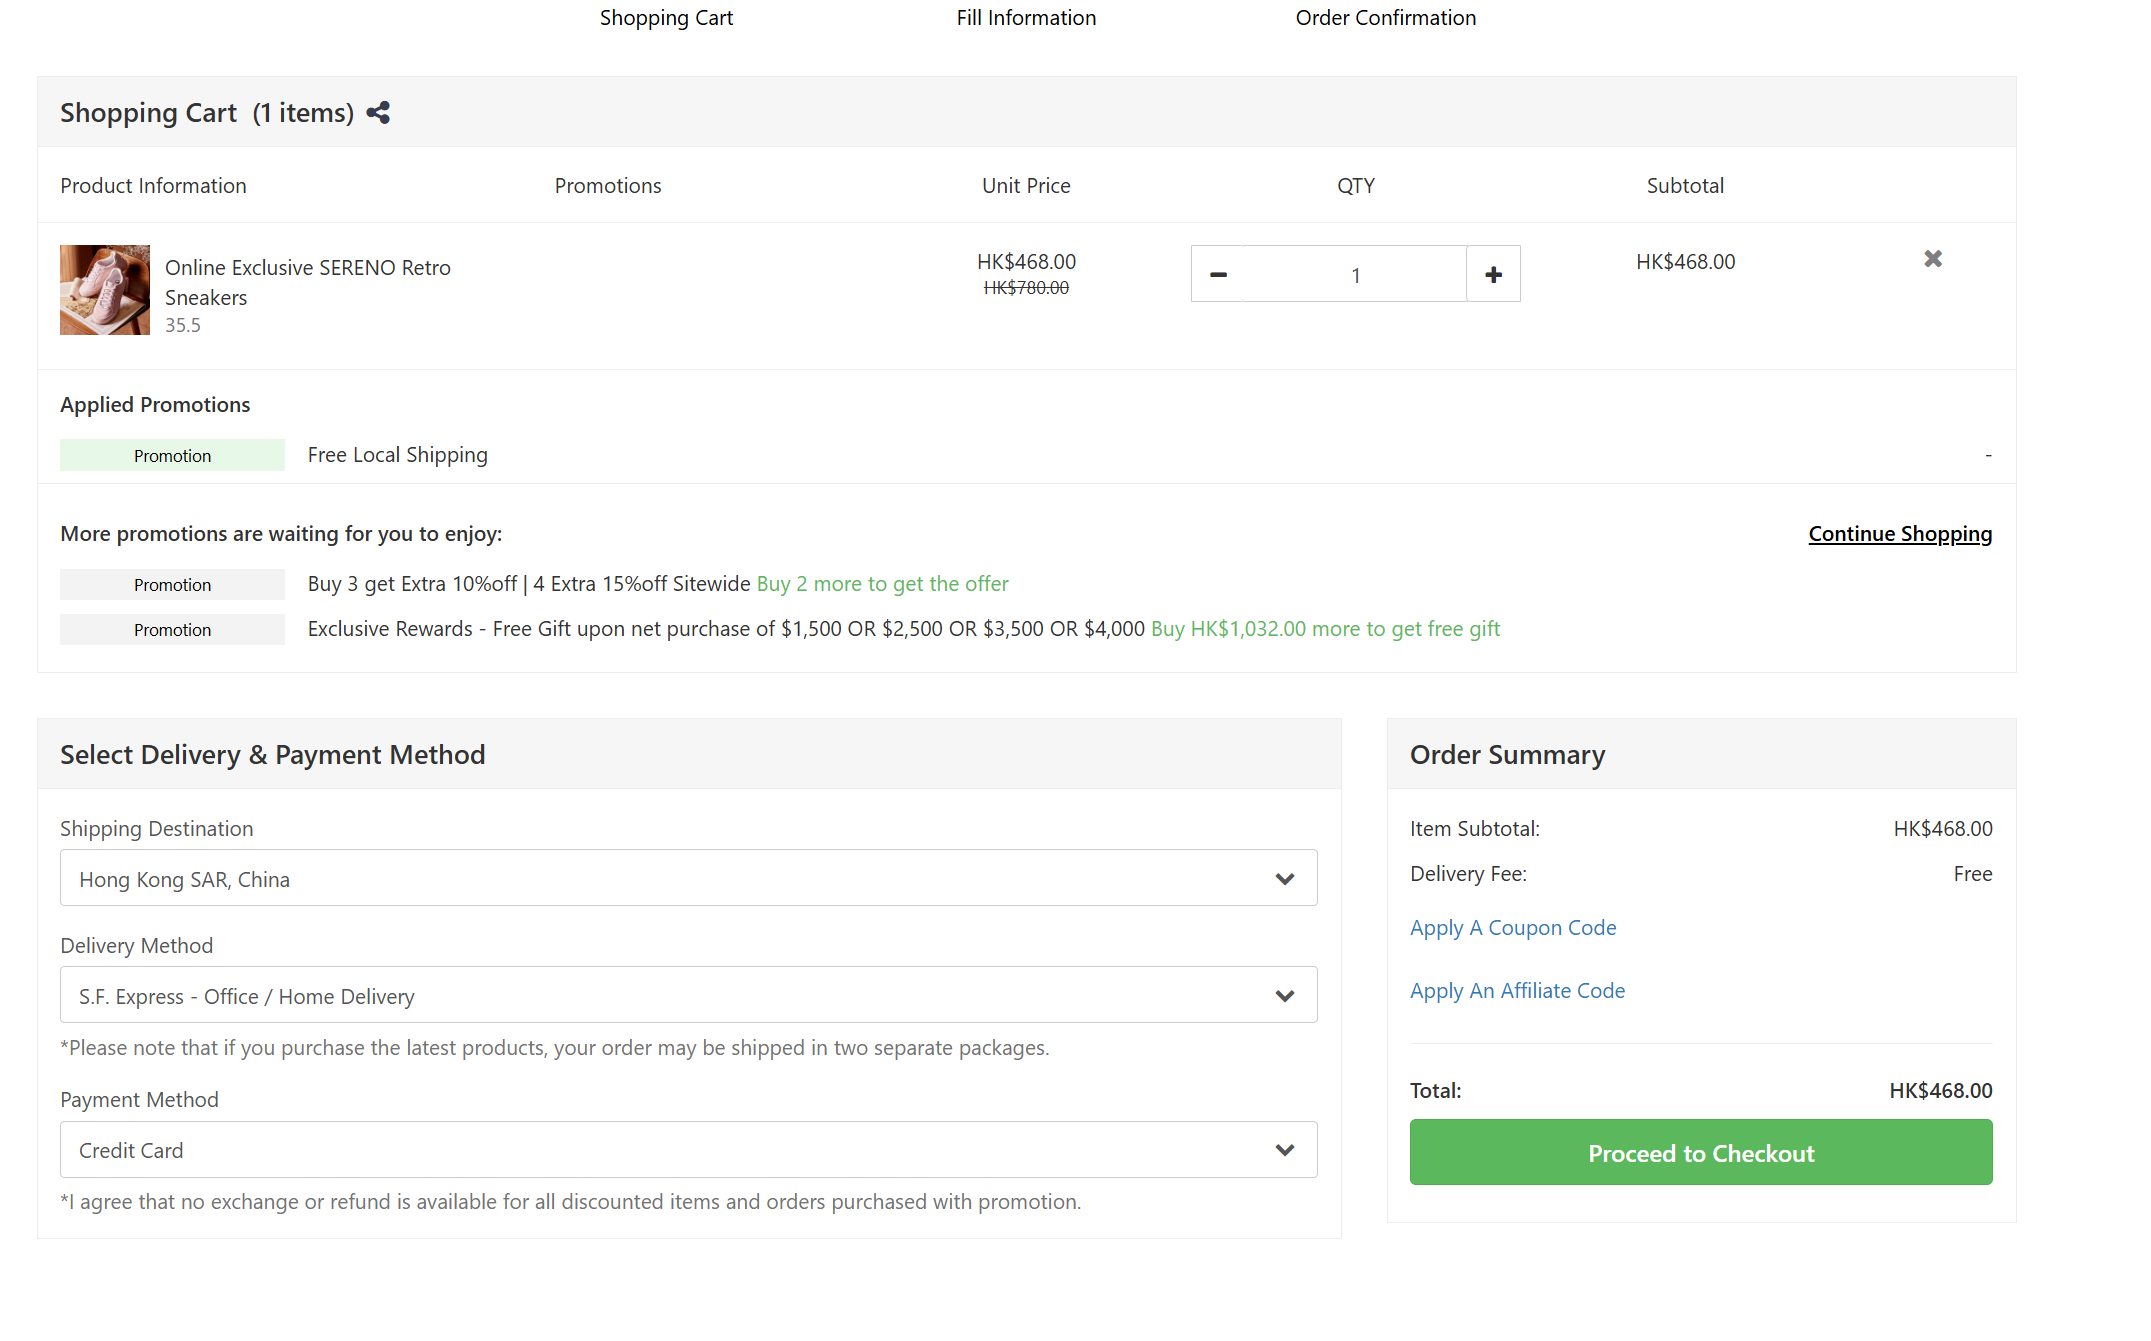Go to Shopping Cart step

pos(666,18)
